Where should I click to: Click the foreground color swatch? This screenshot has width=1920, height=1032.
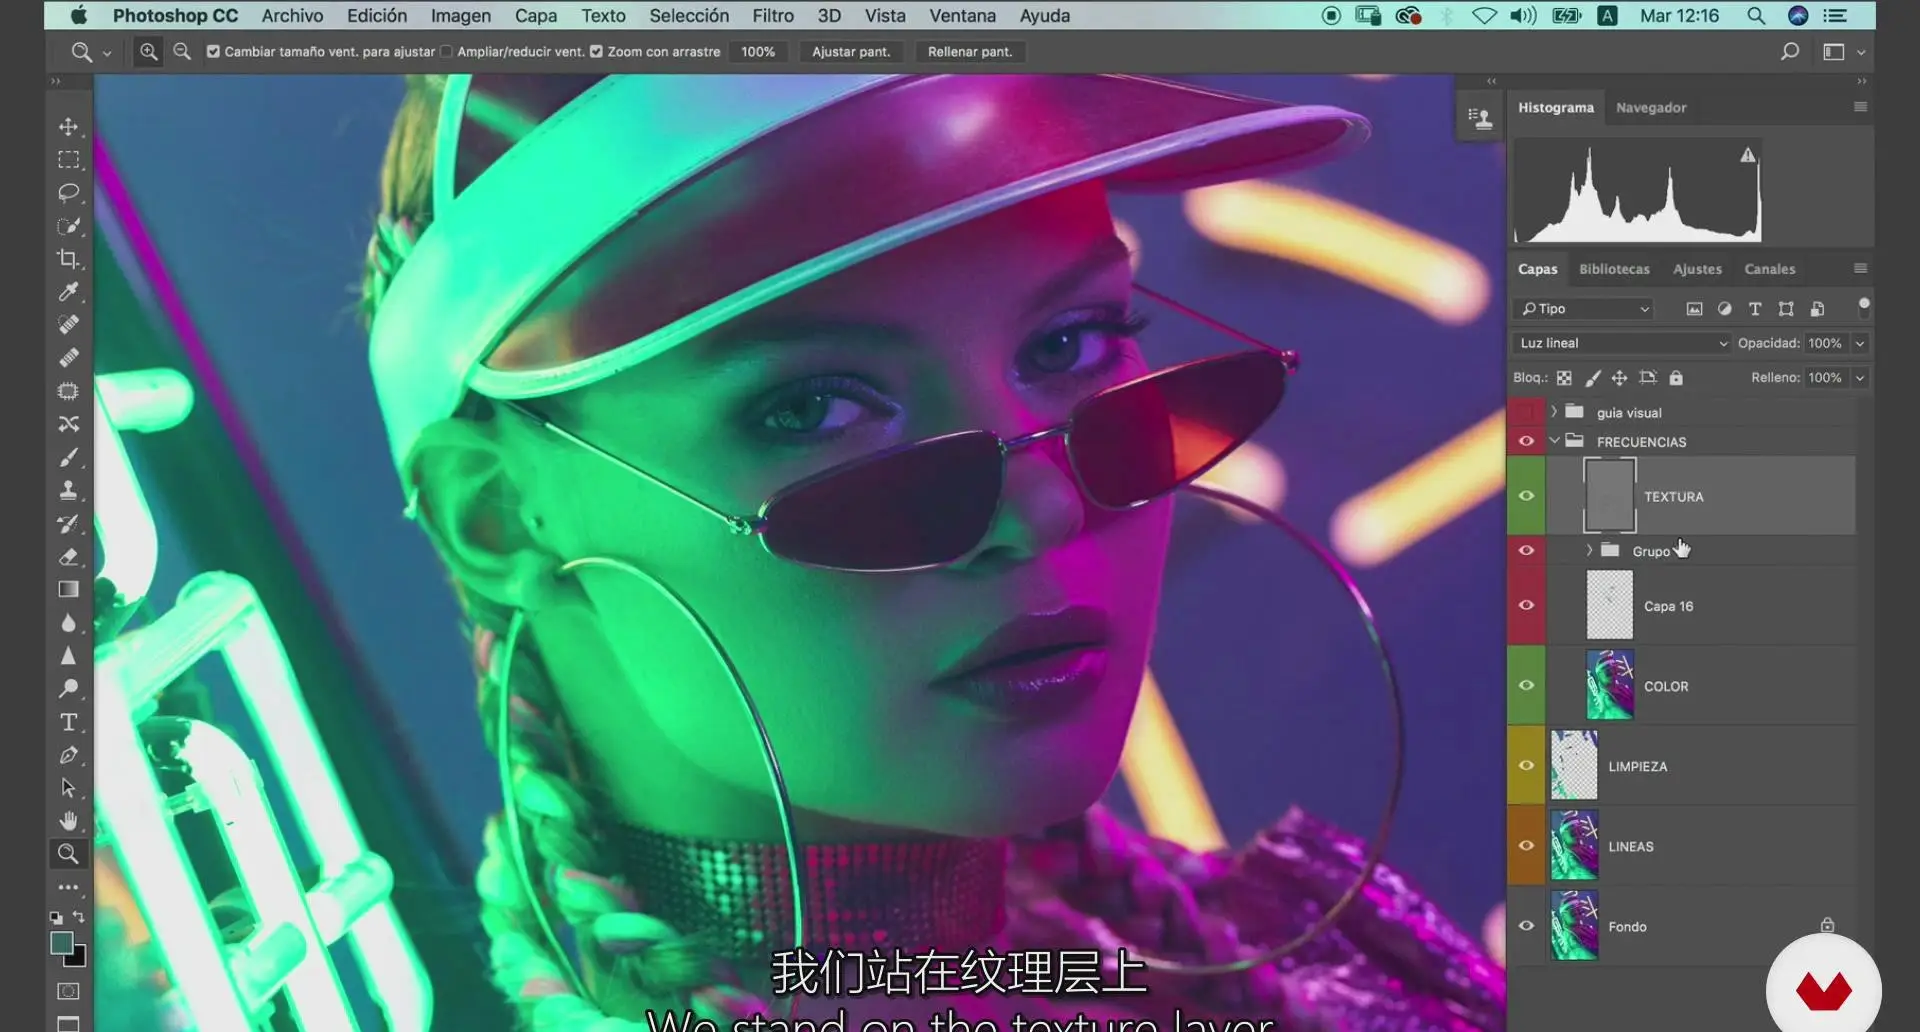click(x=62, y=943)
